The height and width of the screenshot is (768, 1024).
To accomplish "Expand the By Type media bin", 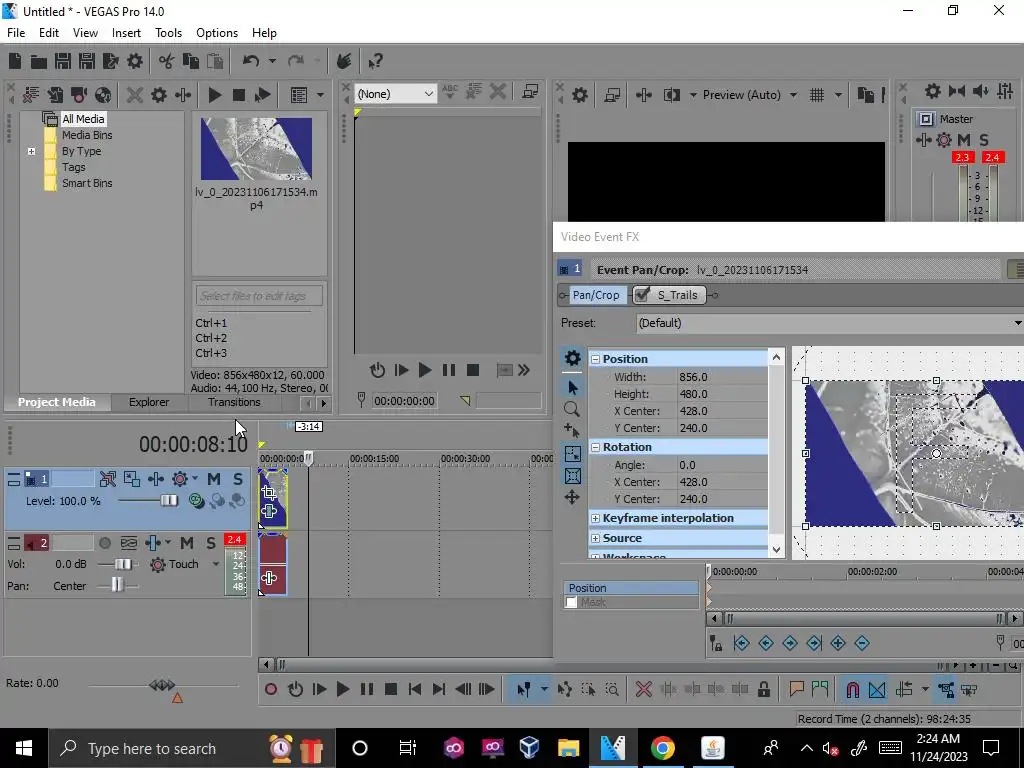I will (31, 152).
